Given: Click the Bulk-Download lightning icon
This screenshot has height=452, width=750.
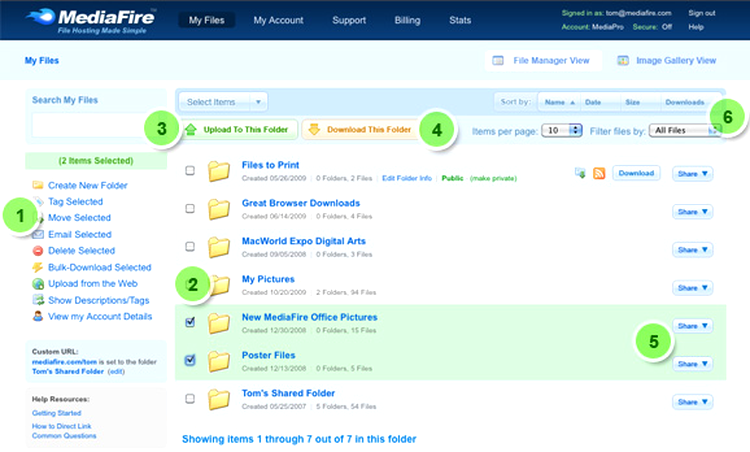Looking at the screenshot, I should [x=38, y=267].
